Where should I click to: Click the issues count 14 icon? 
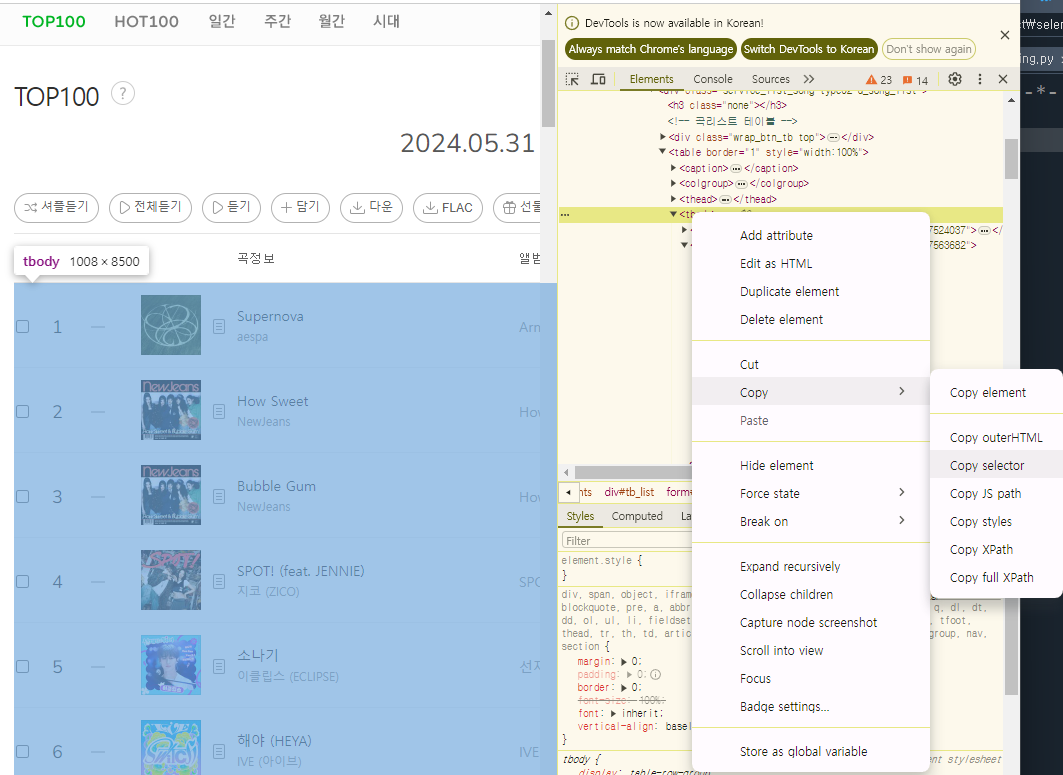(915, 80)
